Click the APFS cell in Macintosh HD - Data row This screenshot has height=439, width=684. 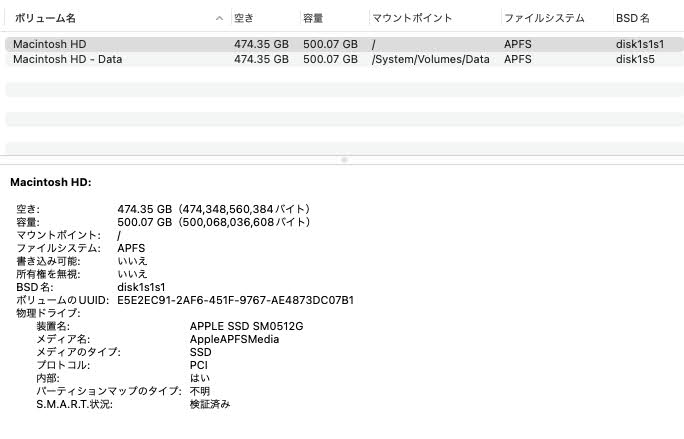pos(518,59)
